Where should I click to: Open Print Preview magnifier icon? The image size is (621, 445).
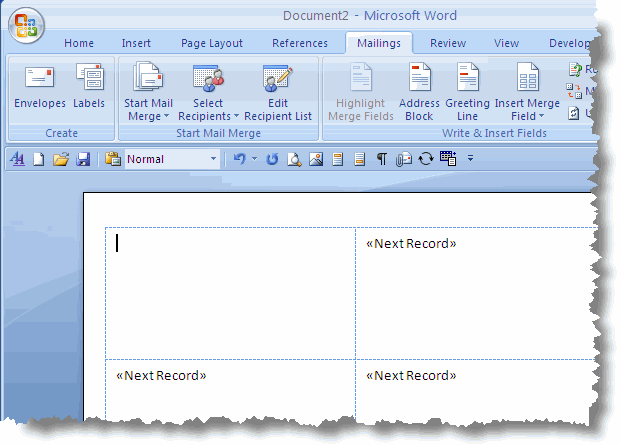tap(294, 159)
